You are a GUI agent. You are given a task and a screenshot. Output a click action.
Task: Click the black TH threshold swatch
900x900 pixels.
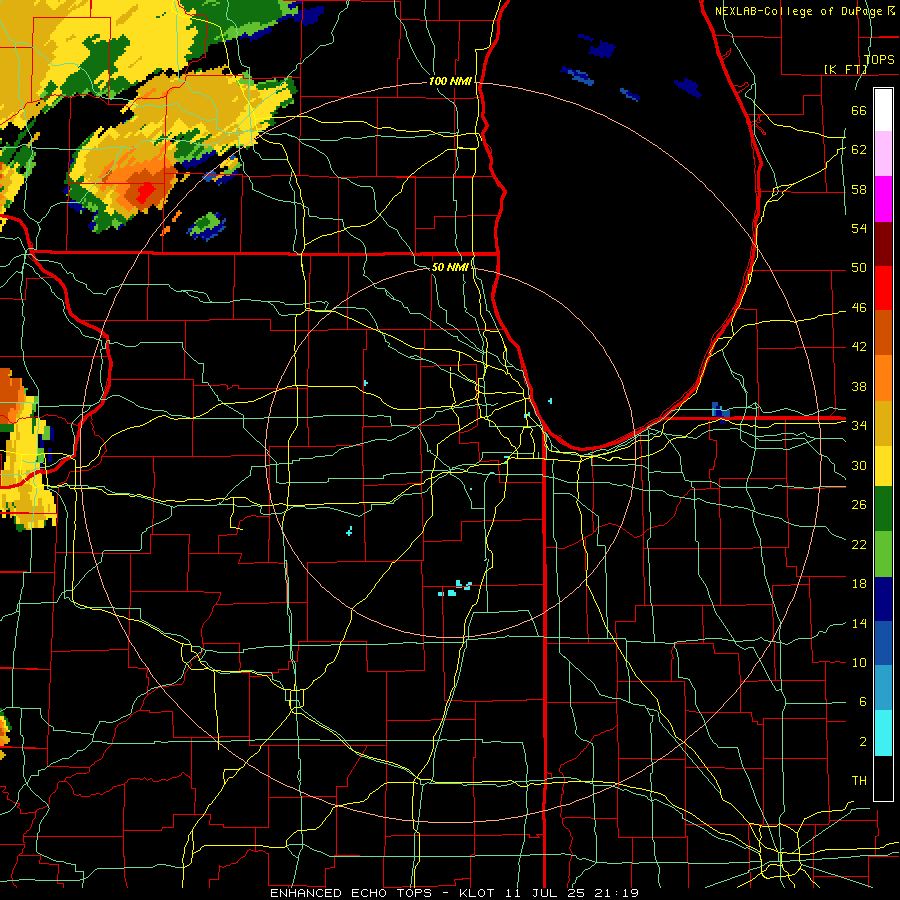point(883,778)
